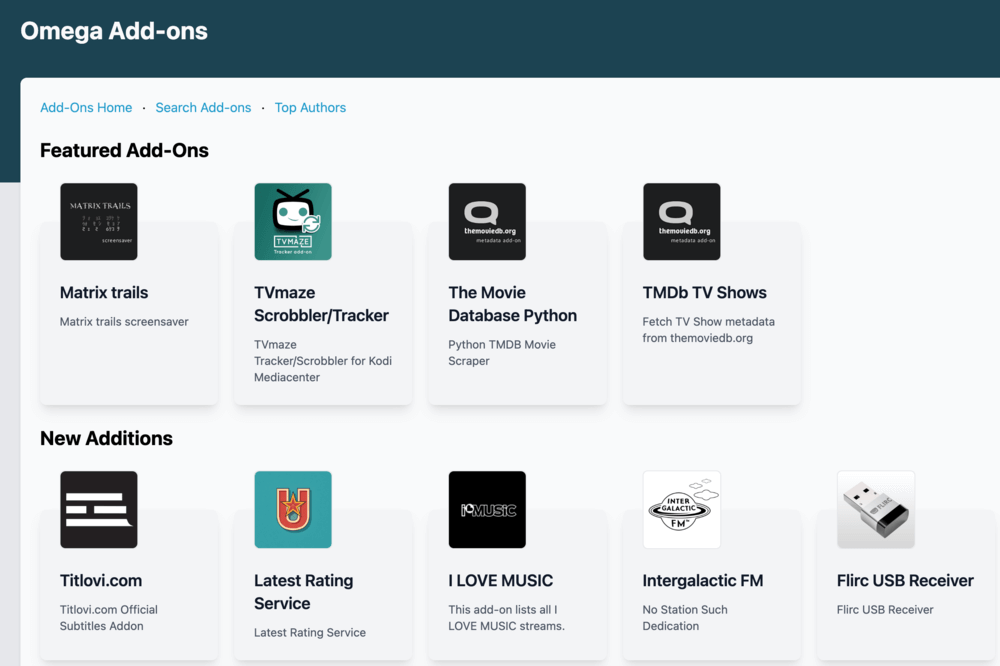1000x666 pixels.
Task: Open The Movie Database Python icon
Action: tap(487, 221)
